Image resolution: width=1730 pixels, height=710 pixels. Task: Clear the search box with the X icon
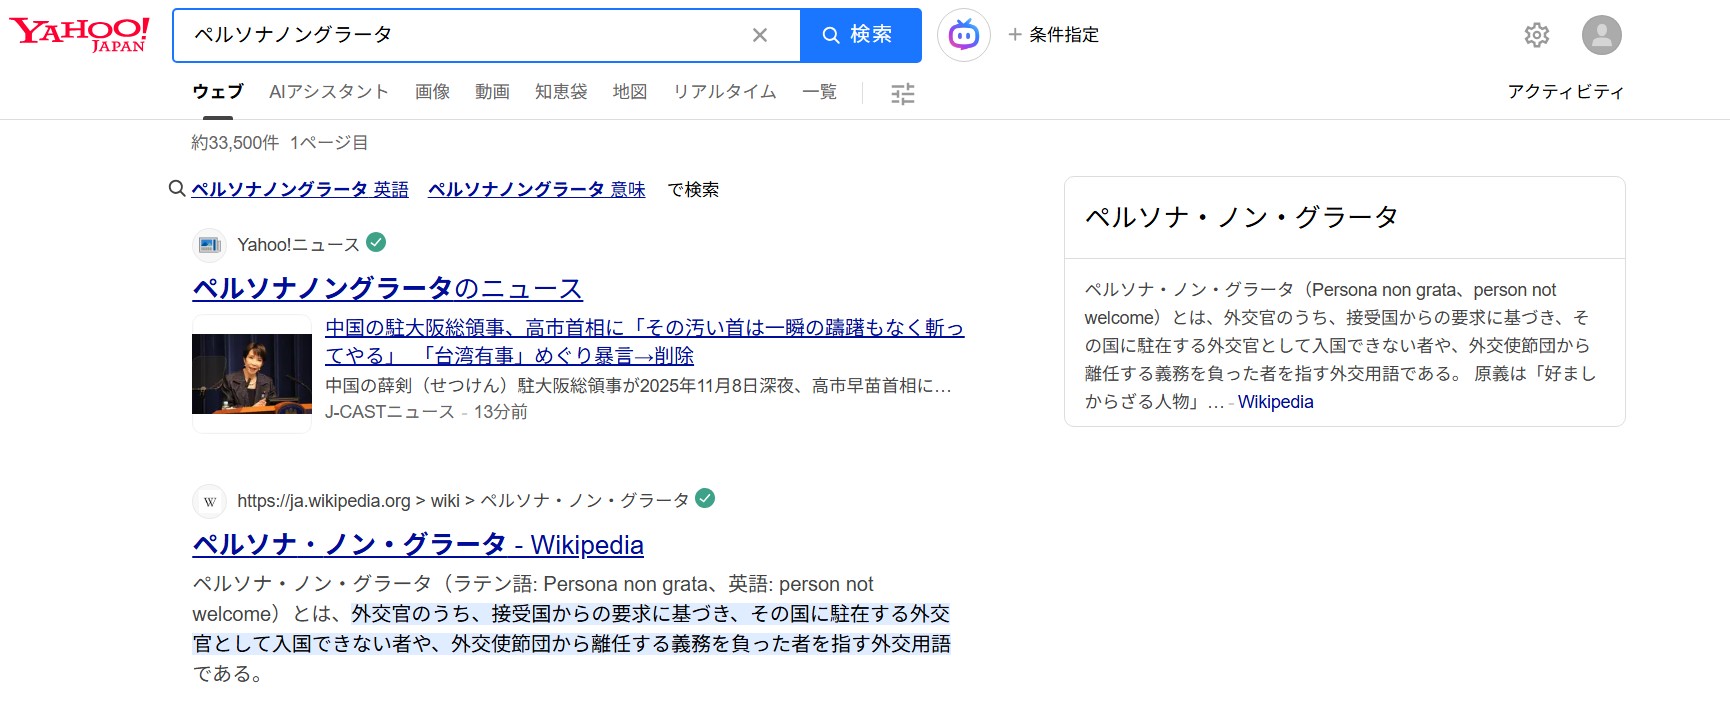(x=760, y=35)
